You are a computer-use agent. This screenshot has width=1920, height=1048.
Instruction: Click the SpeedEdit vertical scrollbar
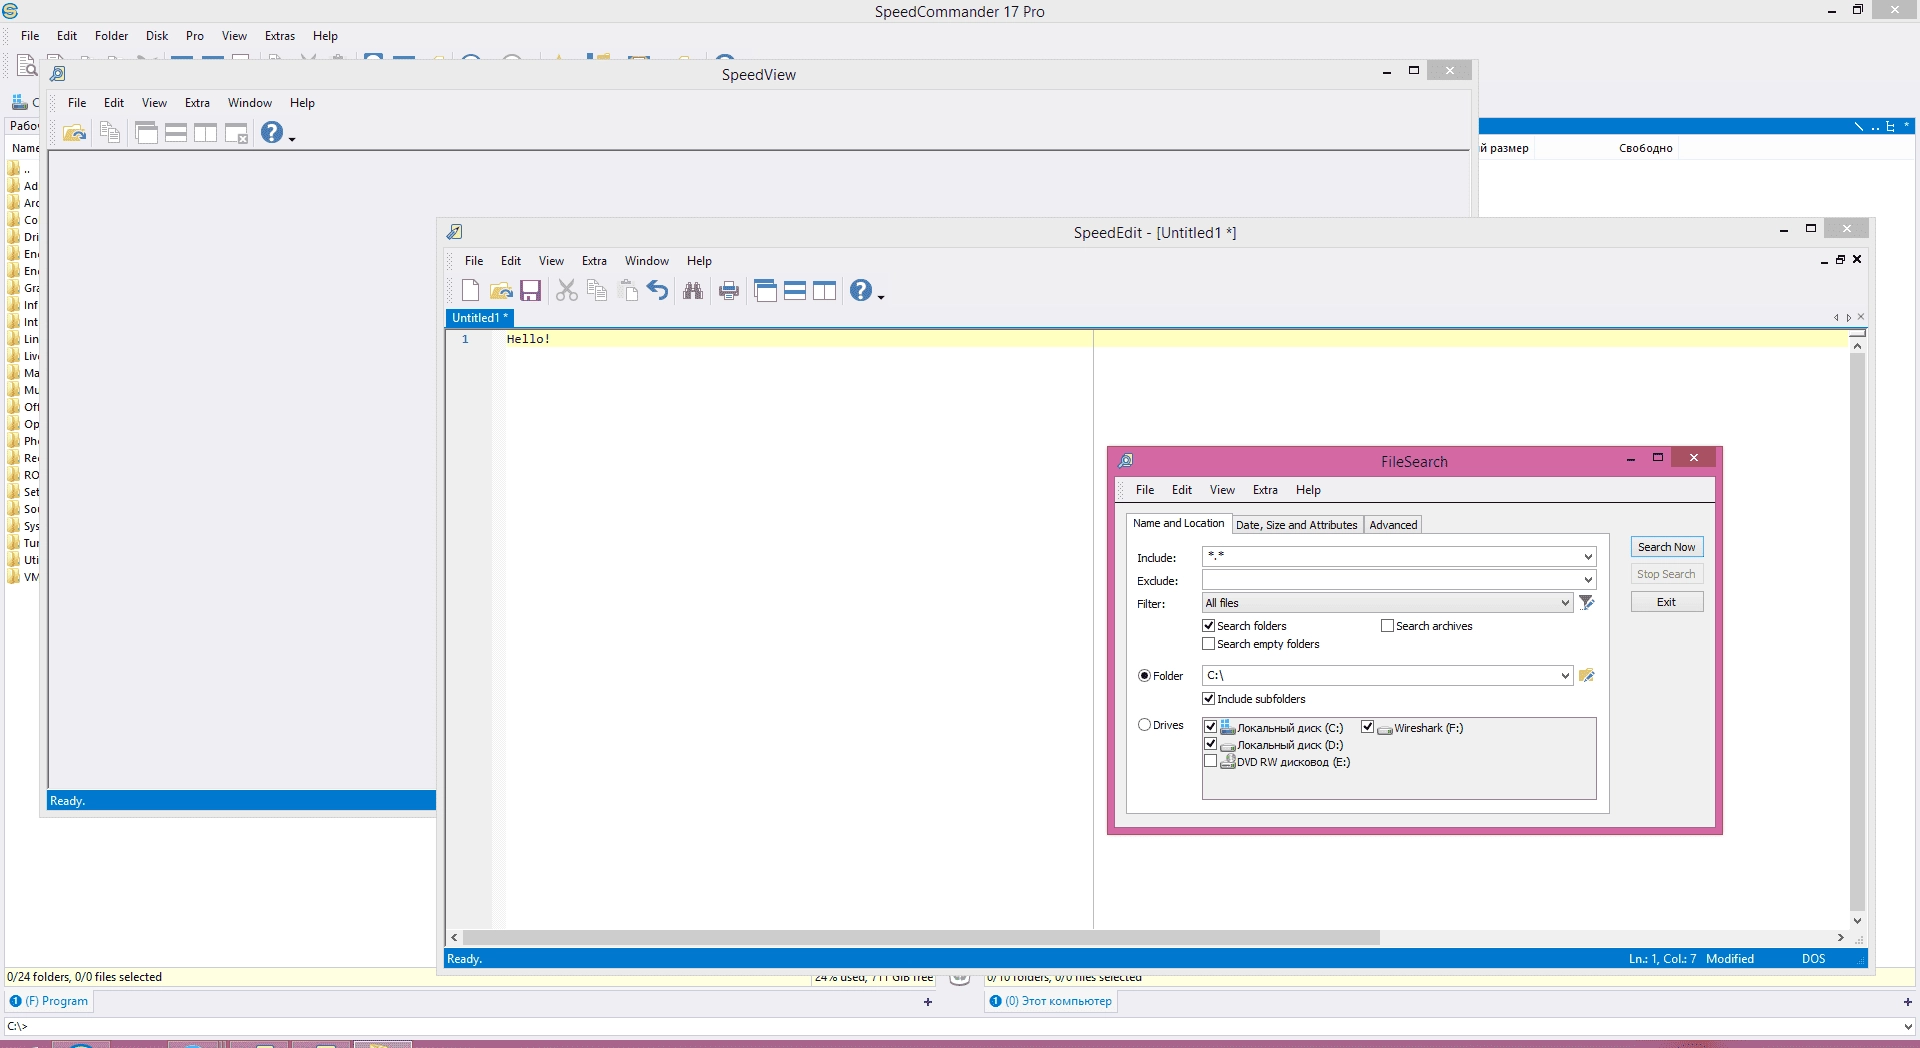(1857, 630)
